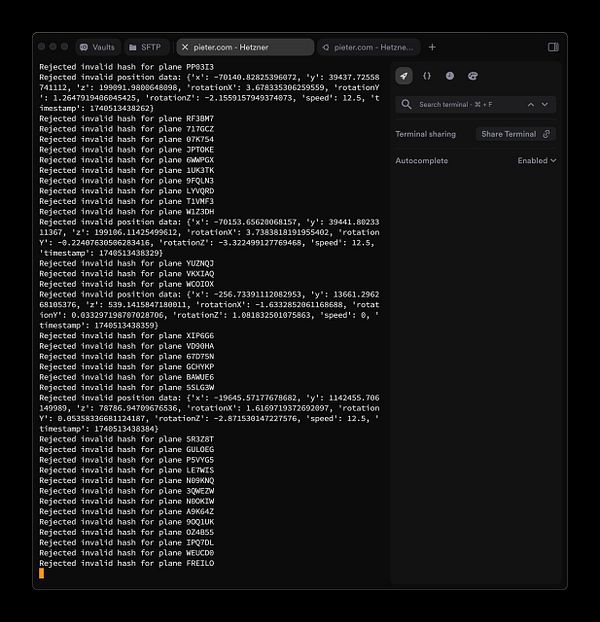Open the snippets curly braces icon
Viewport: 600px width, 622px height.
coord(427,76)
